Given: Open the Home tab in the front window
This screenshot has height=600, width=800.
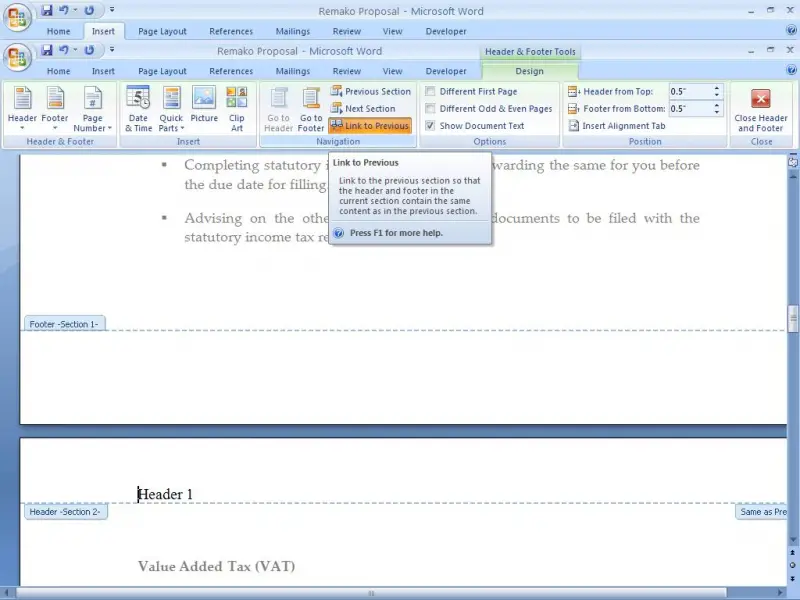Looking at the screenshot, I should (x=59, y=71).
